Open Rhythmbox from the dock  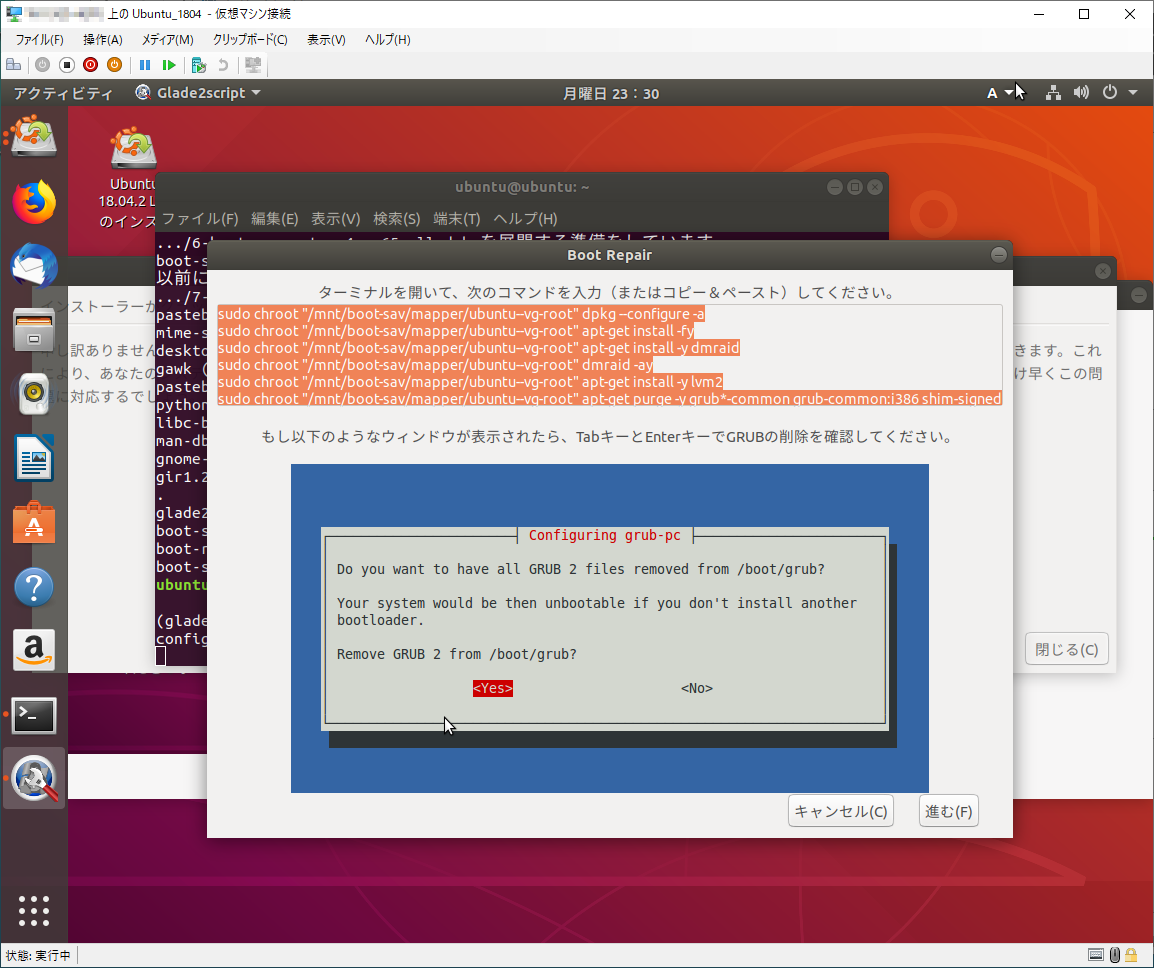tap(33, 394)
